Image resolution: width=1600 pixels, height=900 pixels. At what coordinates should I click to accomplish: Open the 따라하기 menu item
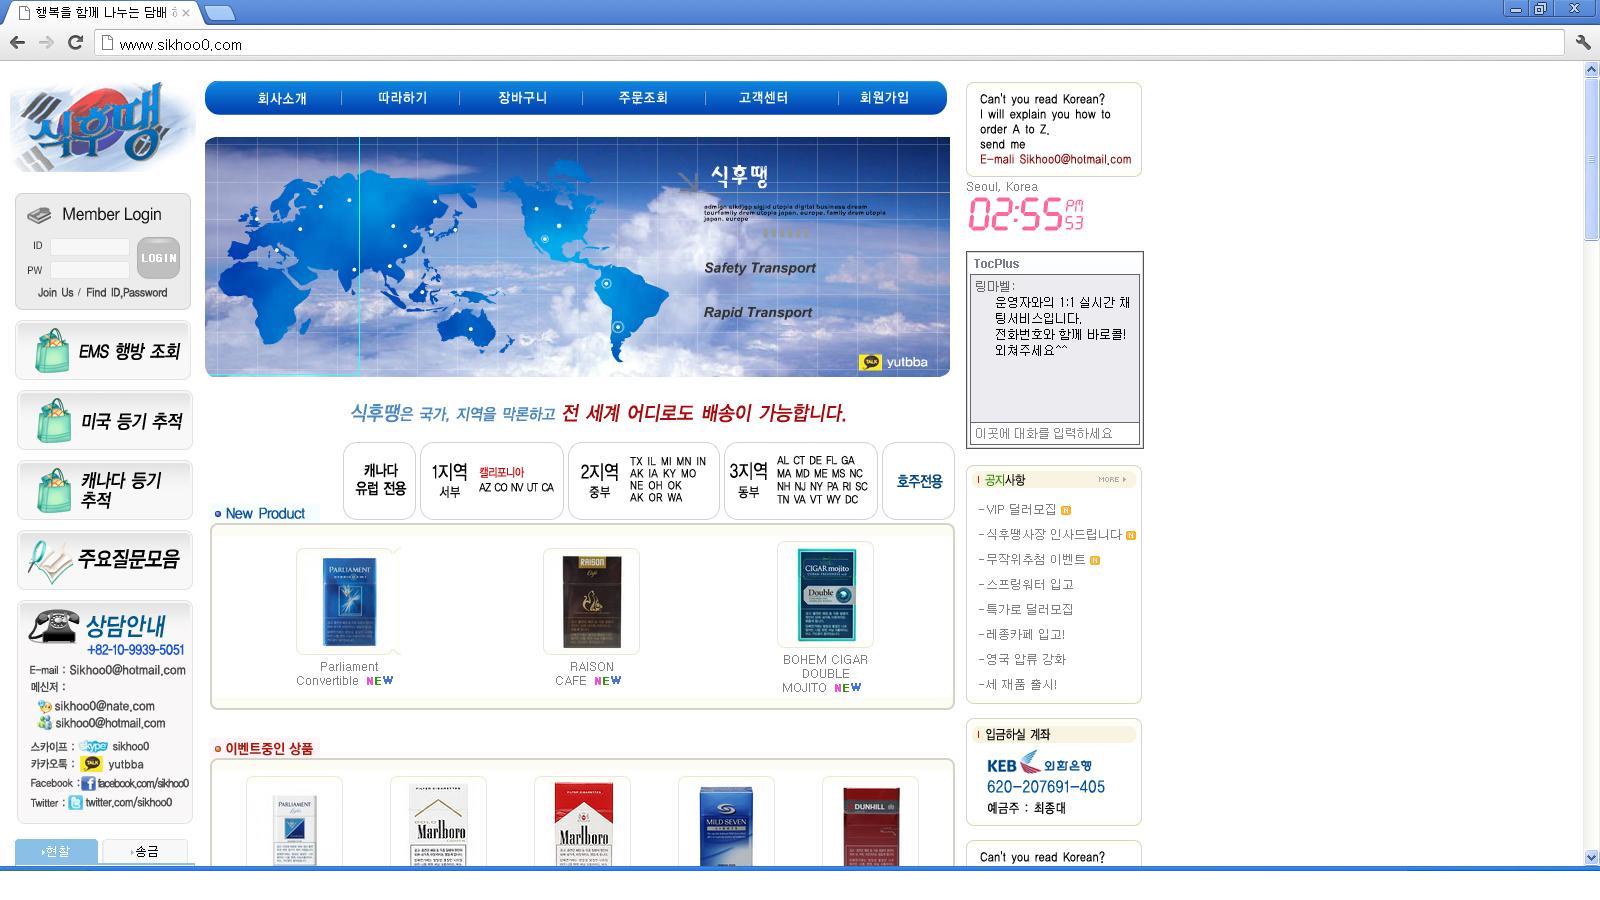[x=402, y=98]
